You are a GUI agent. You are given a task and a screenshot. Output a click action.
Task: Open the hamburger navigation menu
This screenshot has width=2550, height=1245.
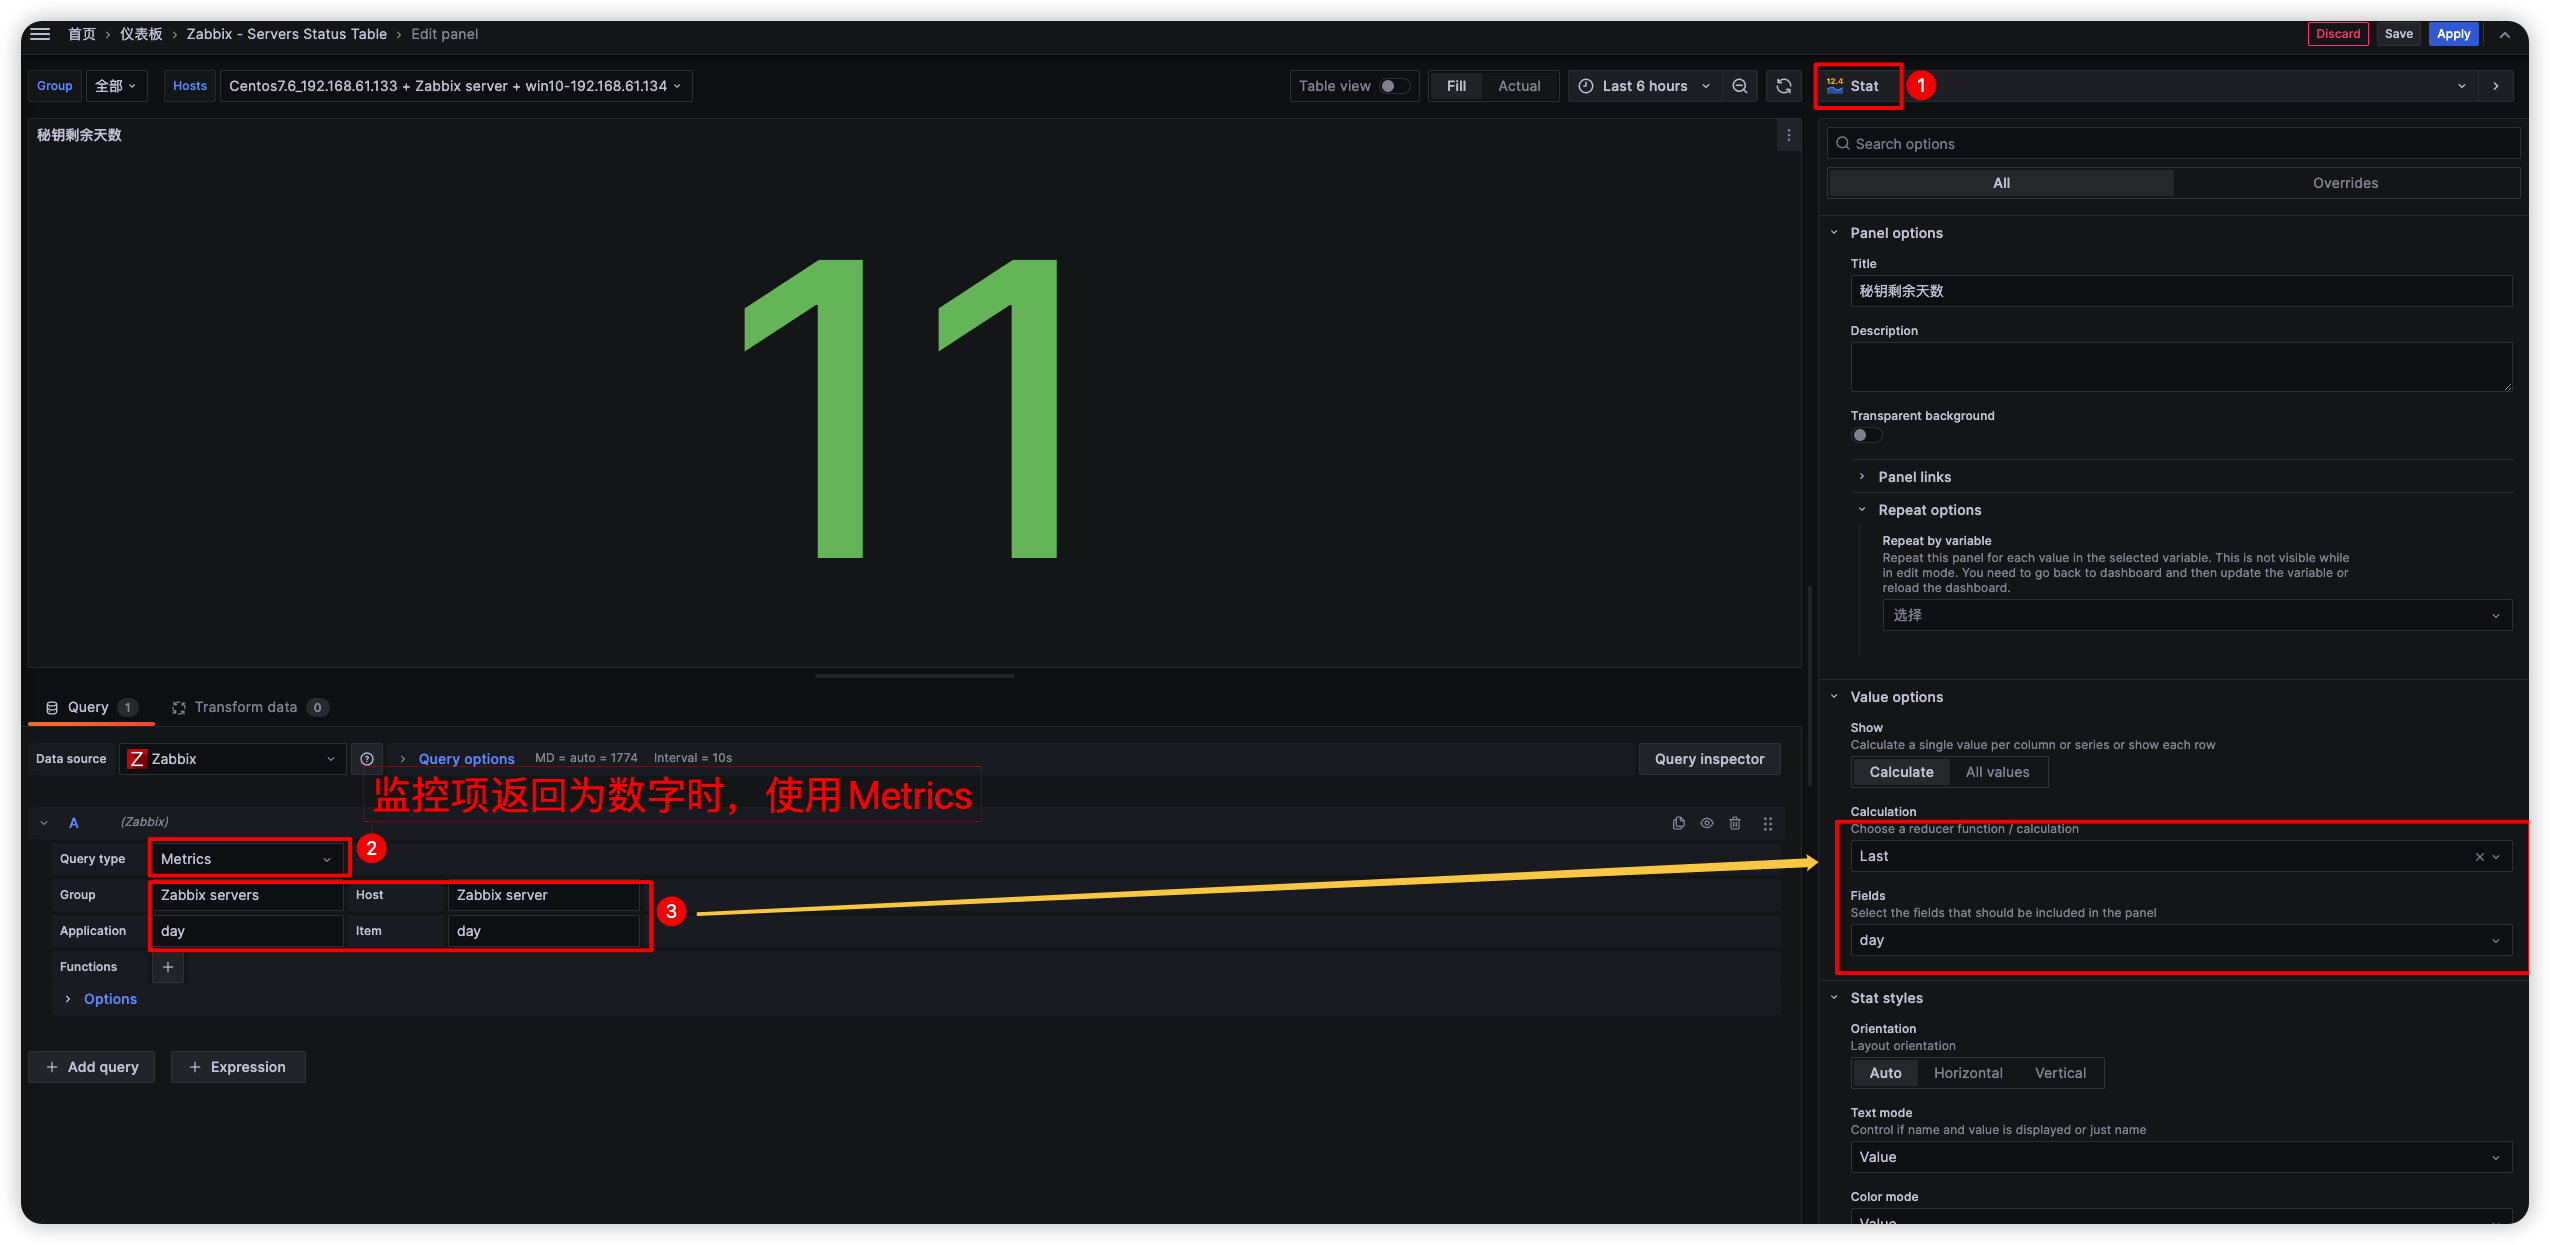coord(40,34)
